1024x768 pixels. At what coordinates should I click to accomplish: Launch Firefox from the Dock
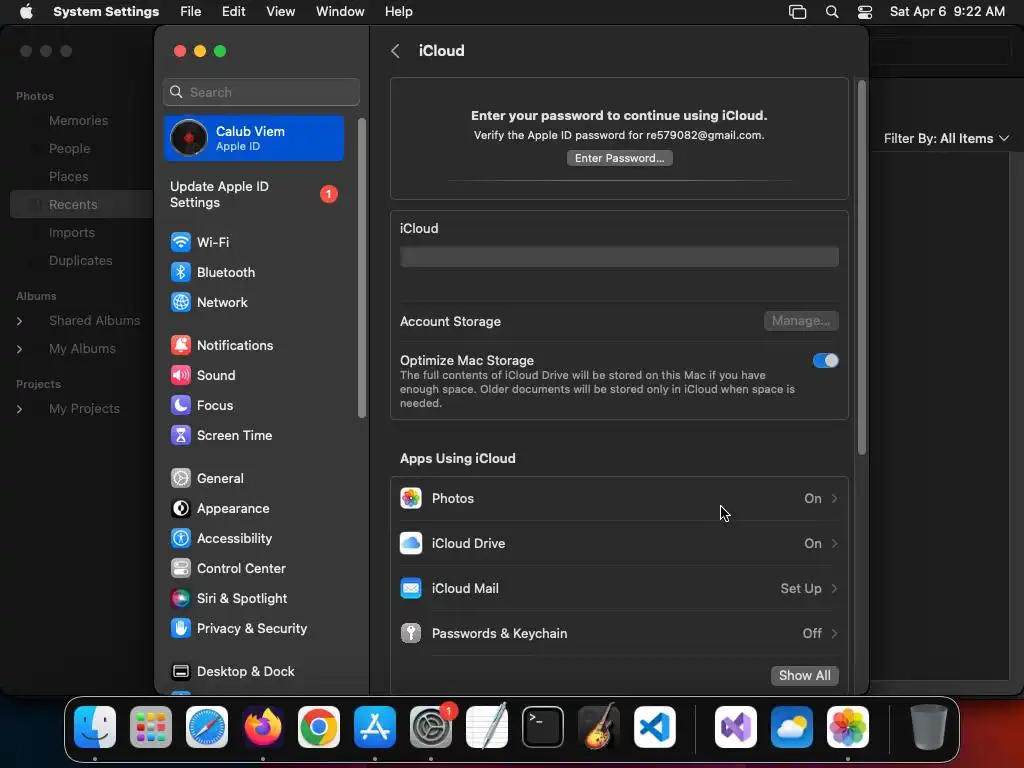pyautogui.click(x=263, y=727)
